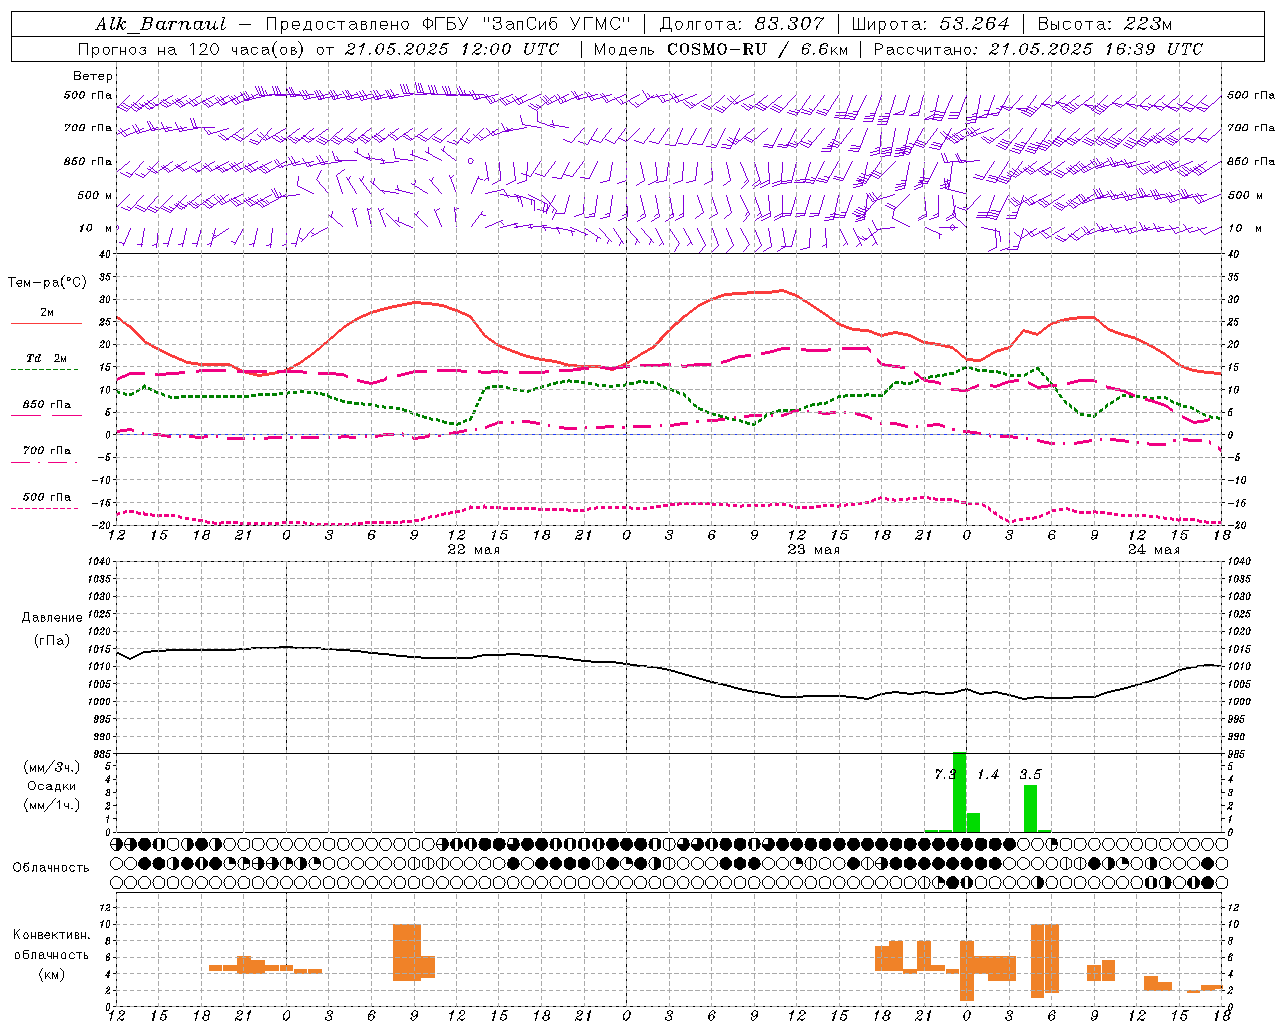Viewport: 1280px width, 1024px height.
Task: Click the '(мм/1ч.)' precipitation unit label
Action: [x=51, y=805]
